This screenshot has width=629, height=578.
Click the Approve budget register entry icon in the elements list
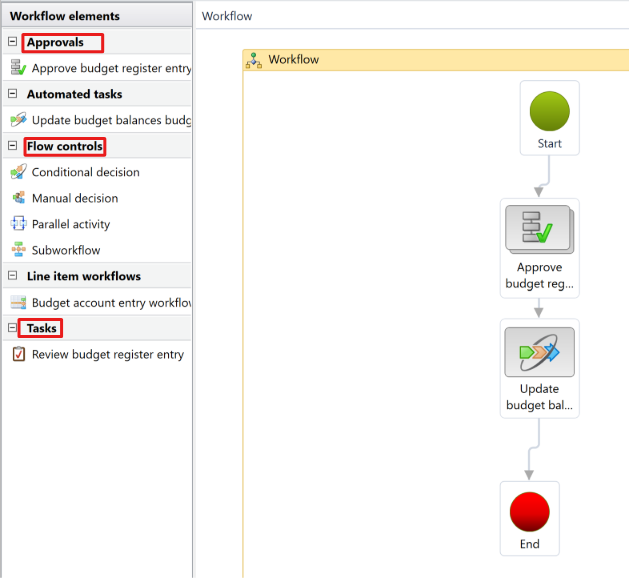[x=18, y=68]
